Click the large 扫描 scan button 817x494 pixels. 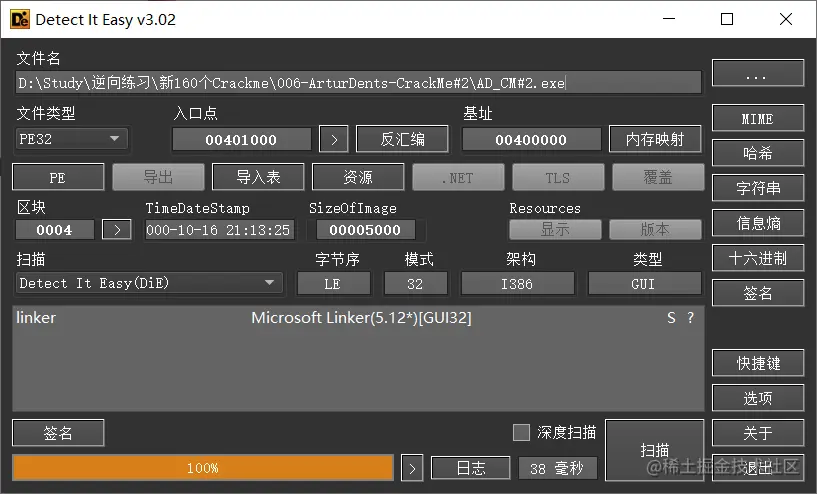pyautogui.click(x=654, y=450)
